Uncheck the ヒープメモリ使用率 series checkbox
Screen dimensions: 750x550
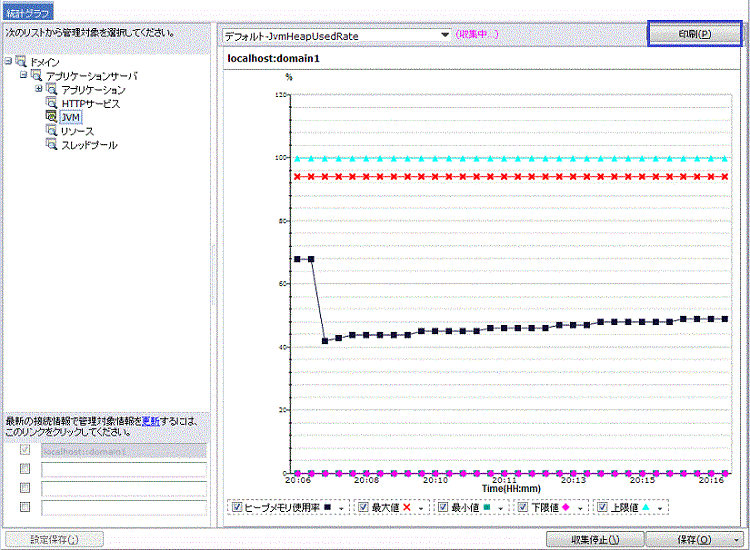(x=237, y=507)
